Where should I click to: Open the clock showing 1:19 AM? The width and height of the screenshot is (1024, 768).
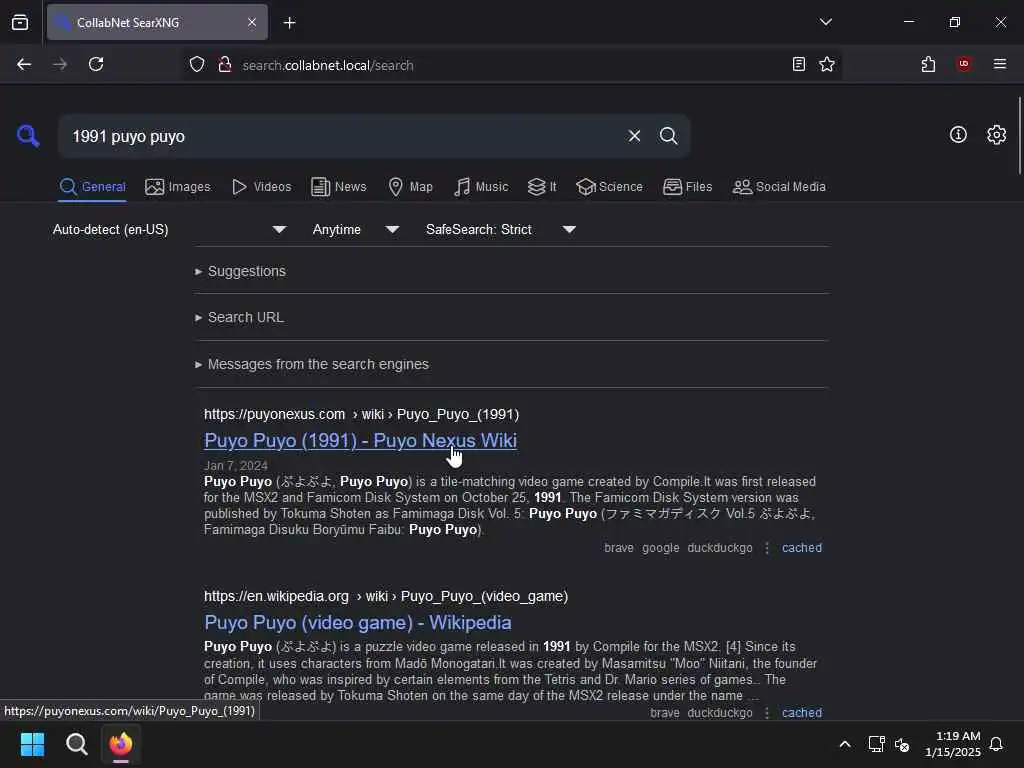(952, 744)
